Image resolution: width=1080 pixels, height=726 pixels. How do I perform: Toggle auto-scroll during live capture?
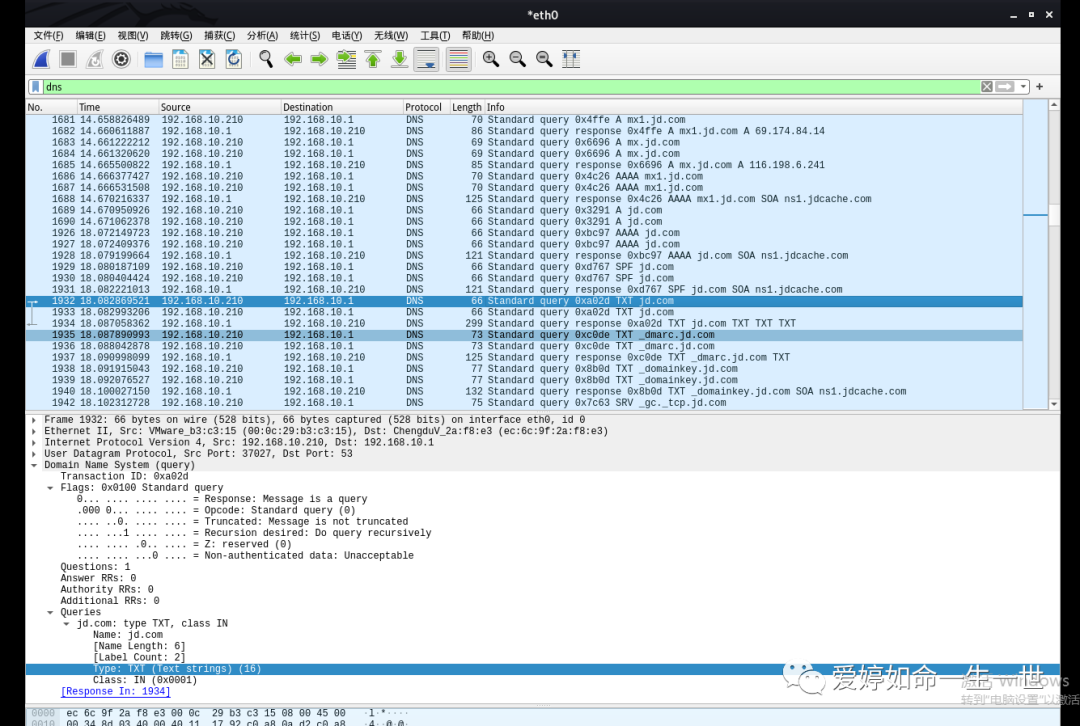[x=426, y=59]
